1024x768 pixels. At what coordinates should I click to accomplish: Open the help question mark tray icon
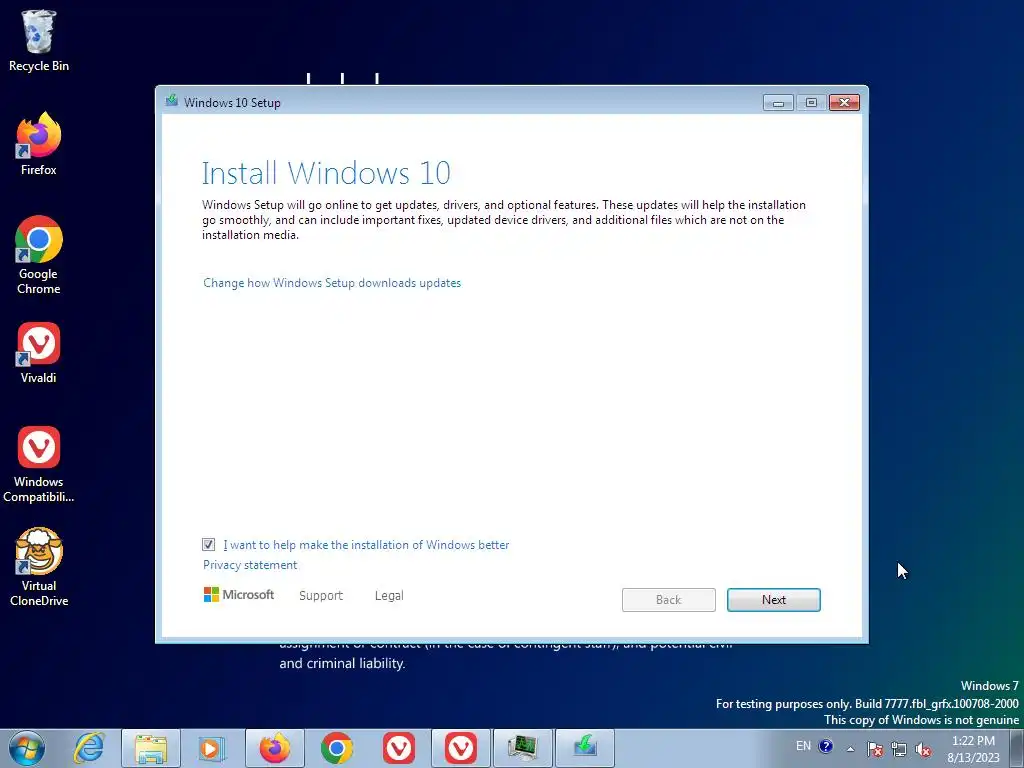tap(825, 746)
